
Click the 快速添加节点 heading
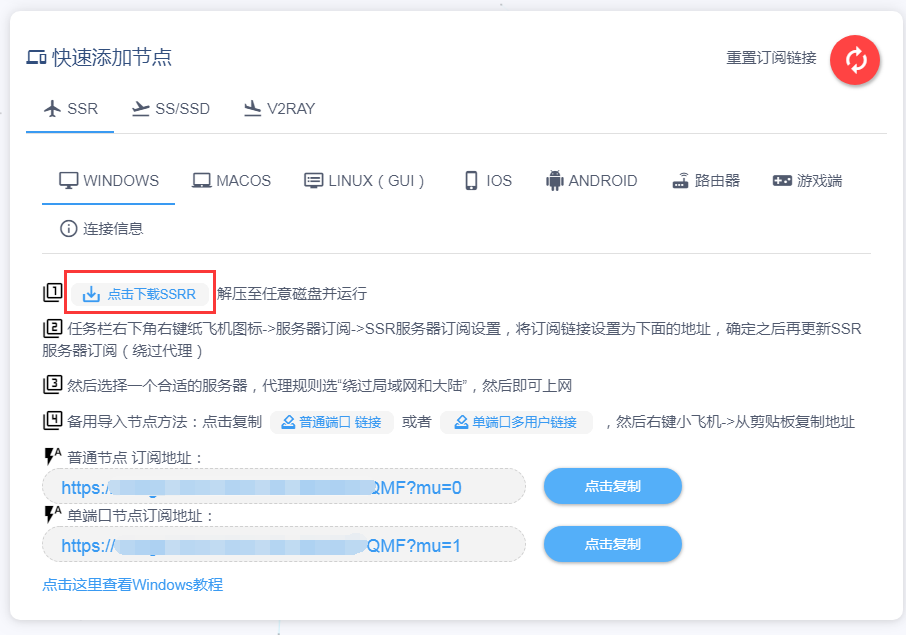coord(112,58)
